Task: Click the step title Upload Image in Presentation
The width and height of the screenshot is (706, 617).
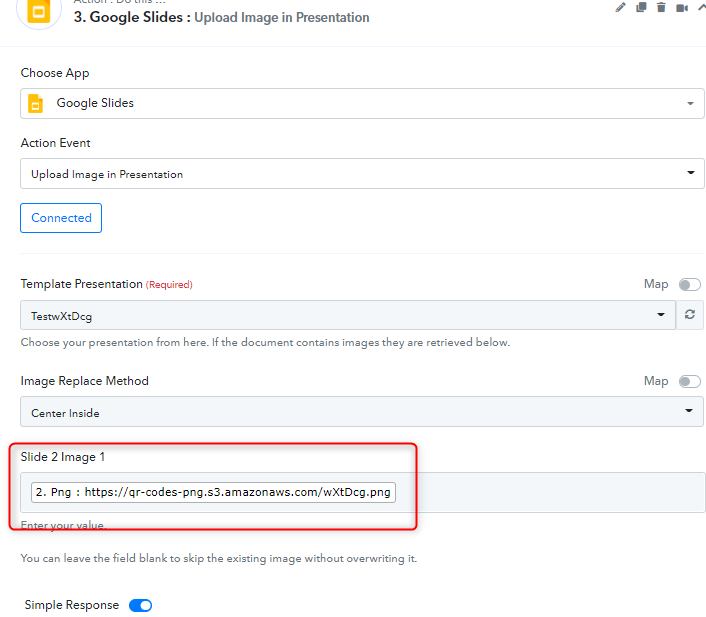Action: pos(281,18)
